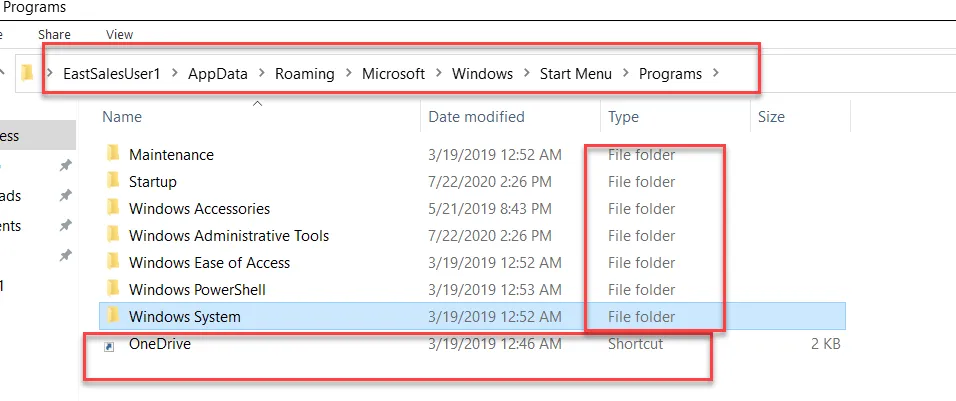
Task: Jump to the Microsoft breadcrumb folder
Action: [393, 74]
